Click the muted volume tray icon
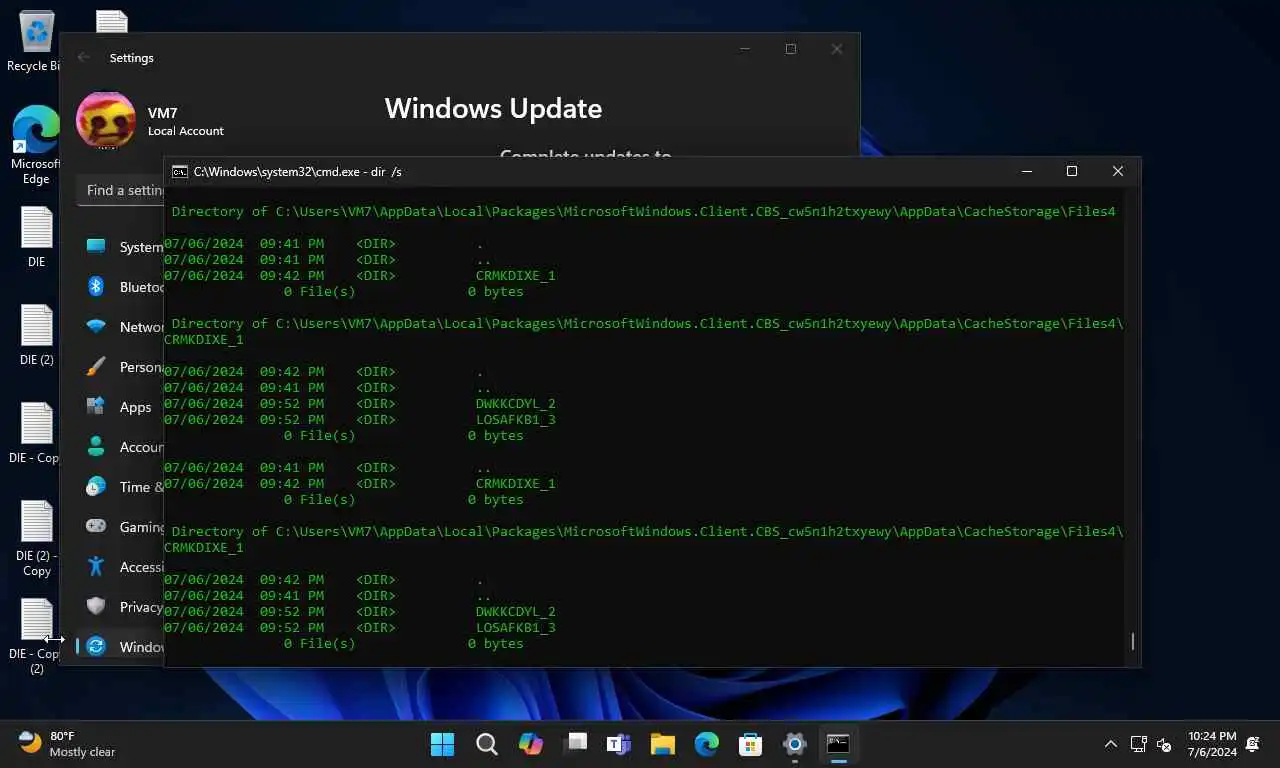 (x=1164, y=744)
